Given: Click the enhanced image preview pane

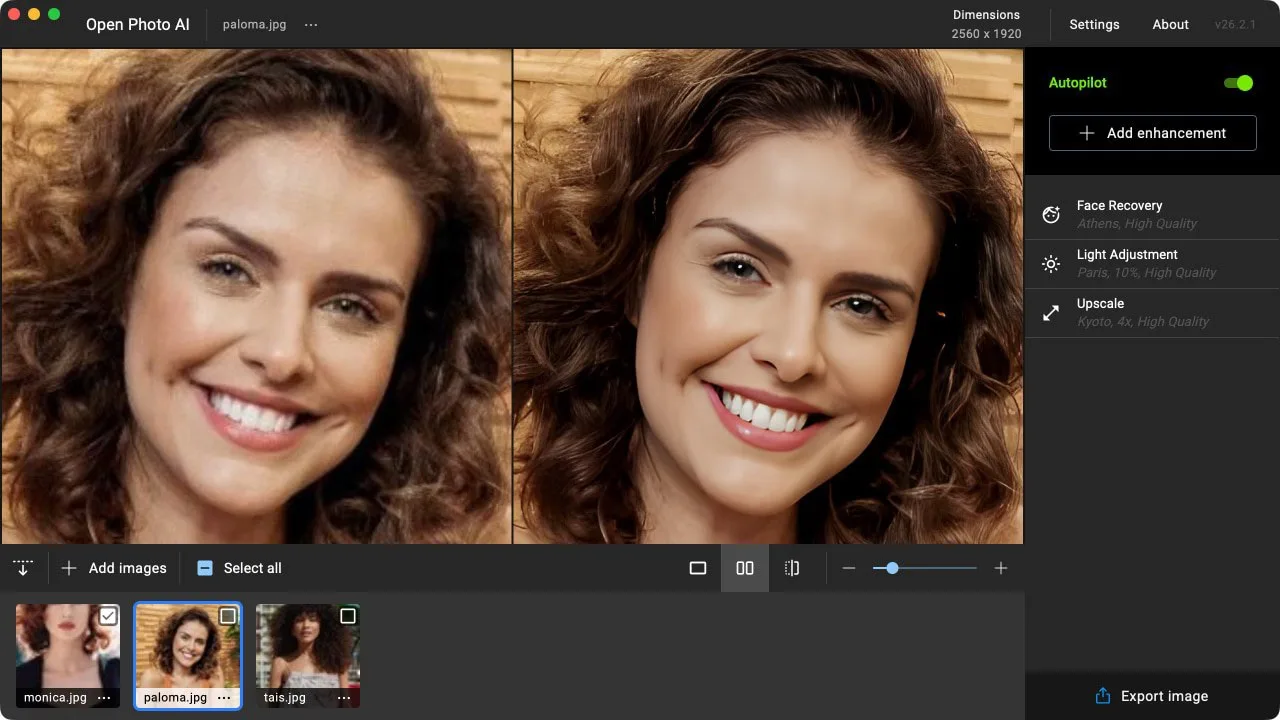Looking at the screenshot, I should click(768, 297).
